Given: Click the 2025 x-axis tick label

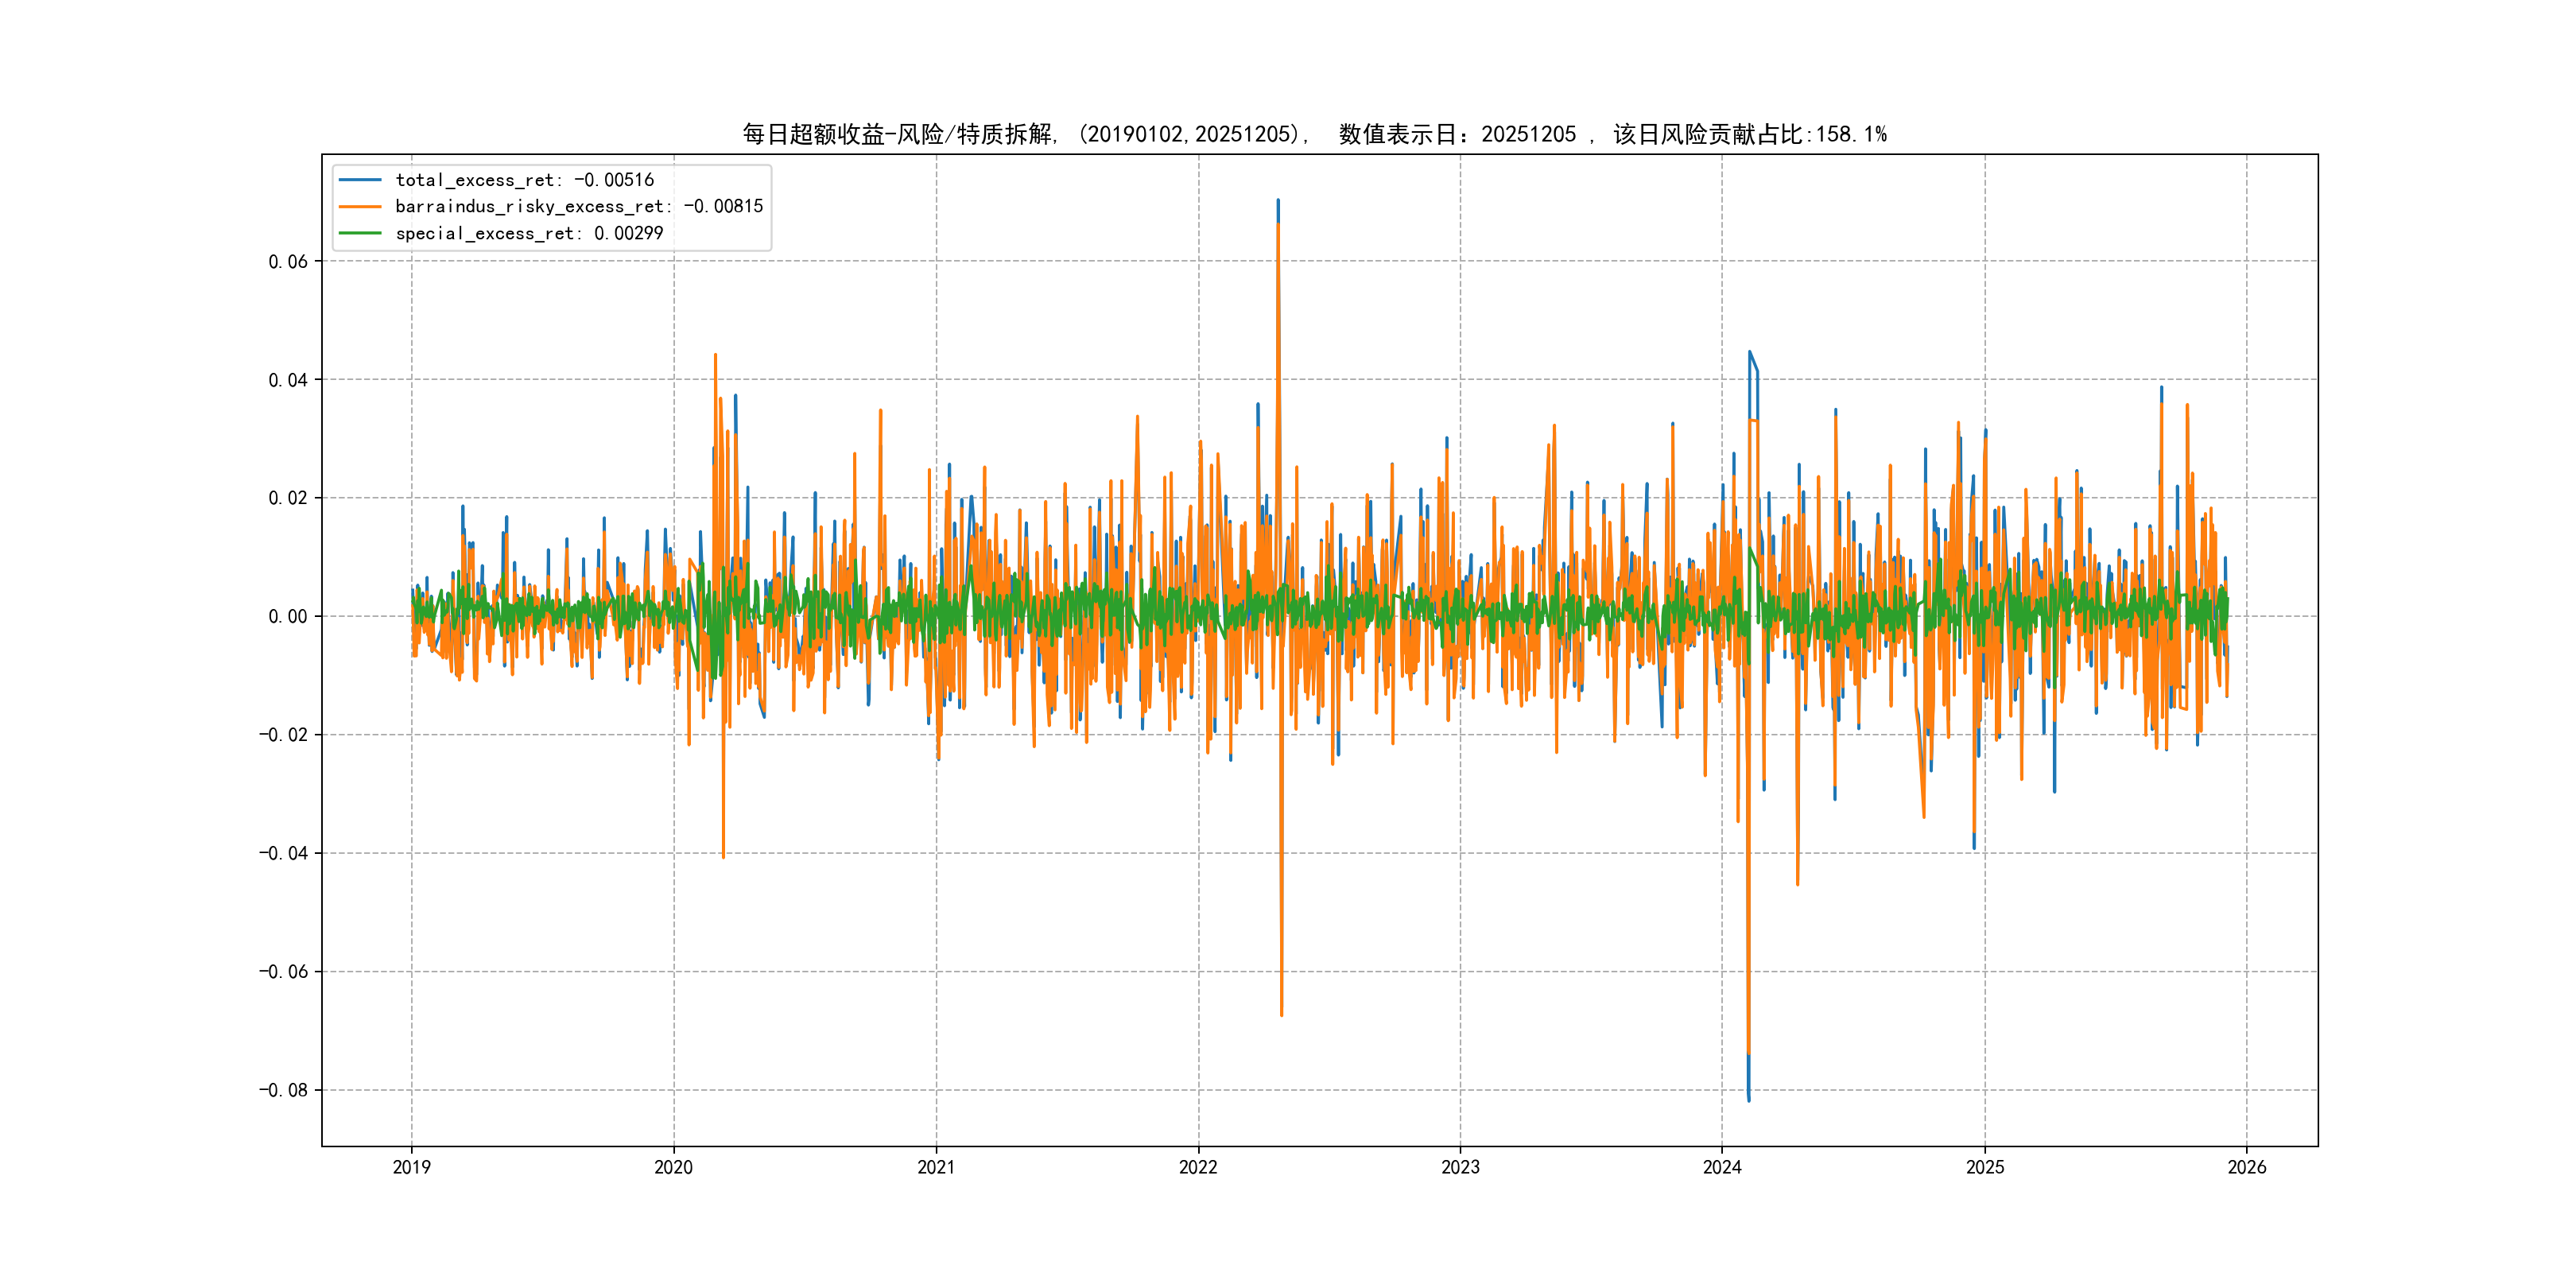Looking at the screenshot, I should pyautogui.click(x=1985, y=1167).
